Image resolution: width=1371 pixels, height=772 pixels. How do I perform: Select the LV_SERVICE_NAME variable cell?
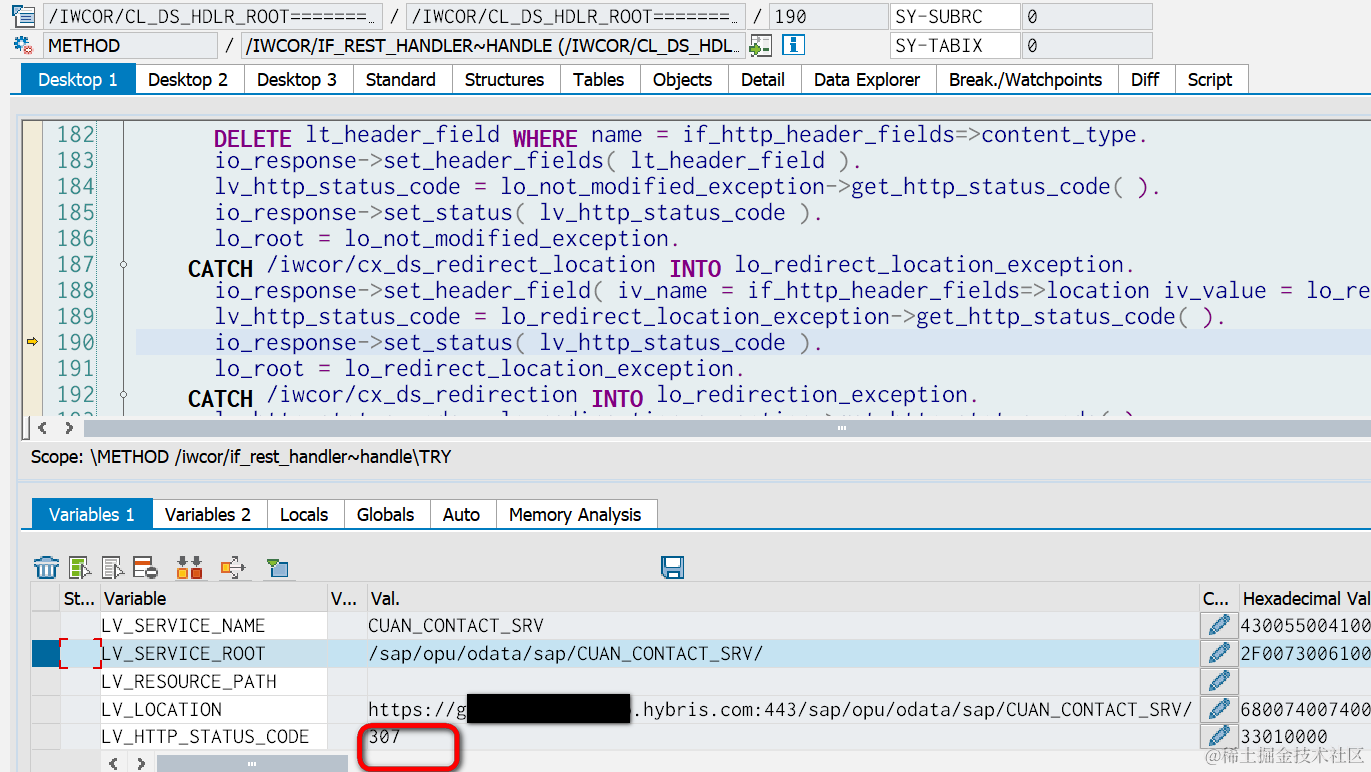[x=214, y=625]
